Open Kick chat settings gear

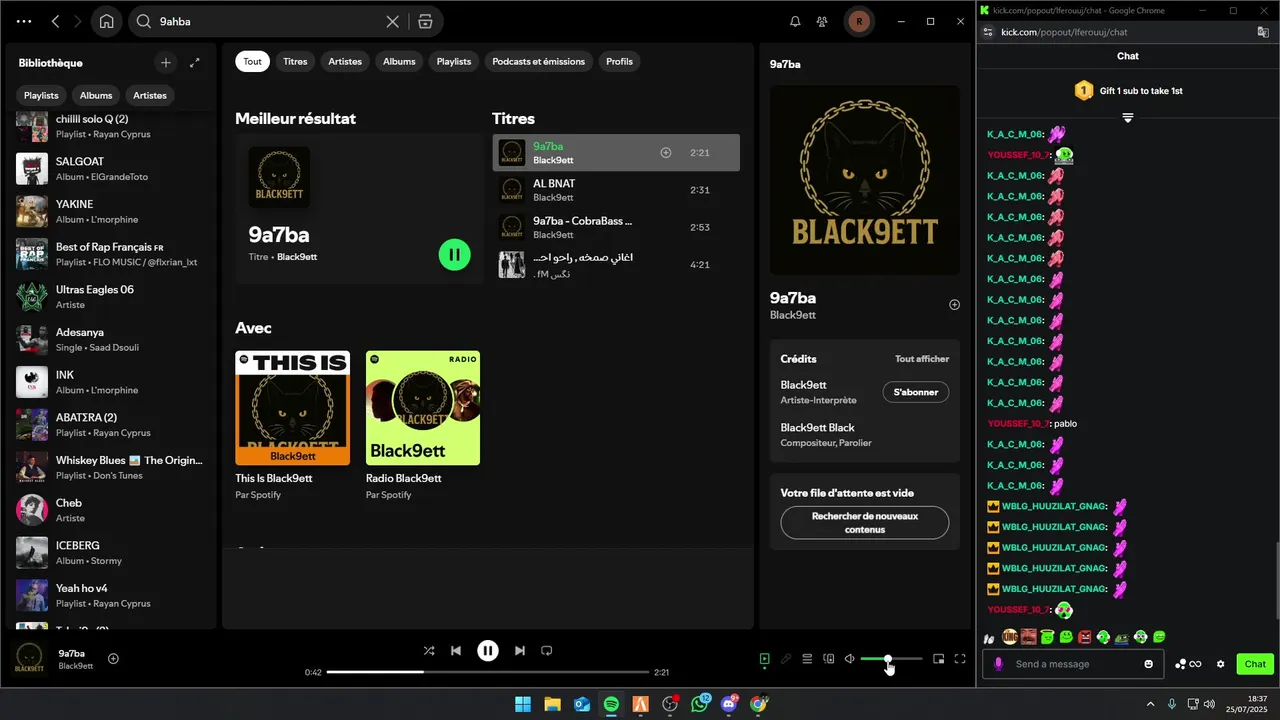coord(1220,664)
